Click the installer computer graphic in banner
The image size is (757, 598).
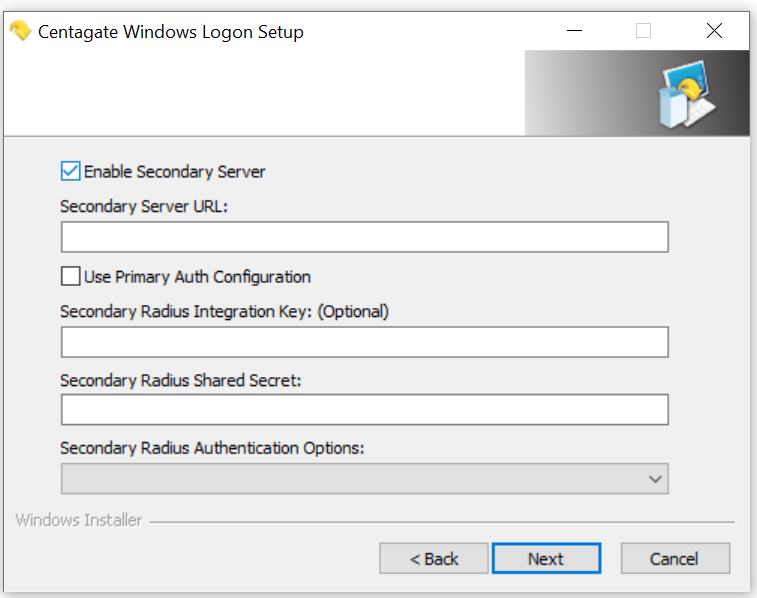pos(687,97)
